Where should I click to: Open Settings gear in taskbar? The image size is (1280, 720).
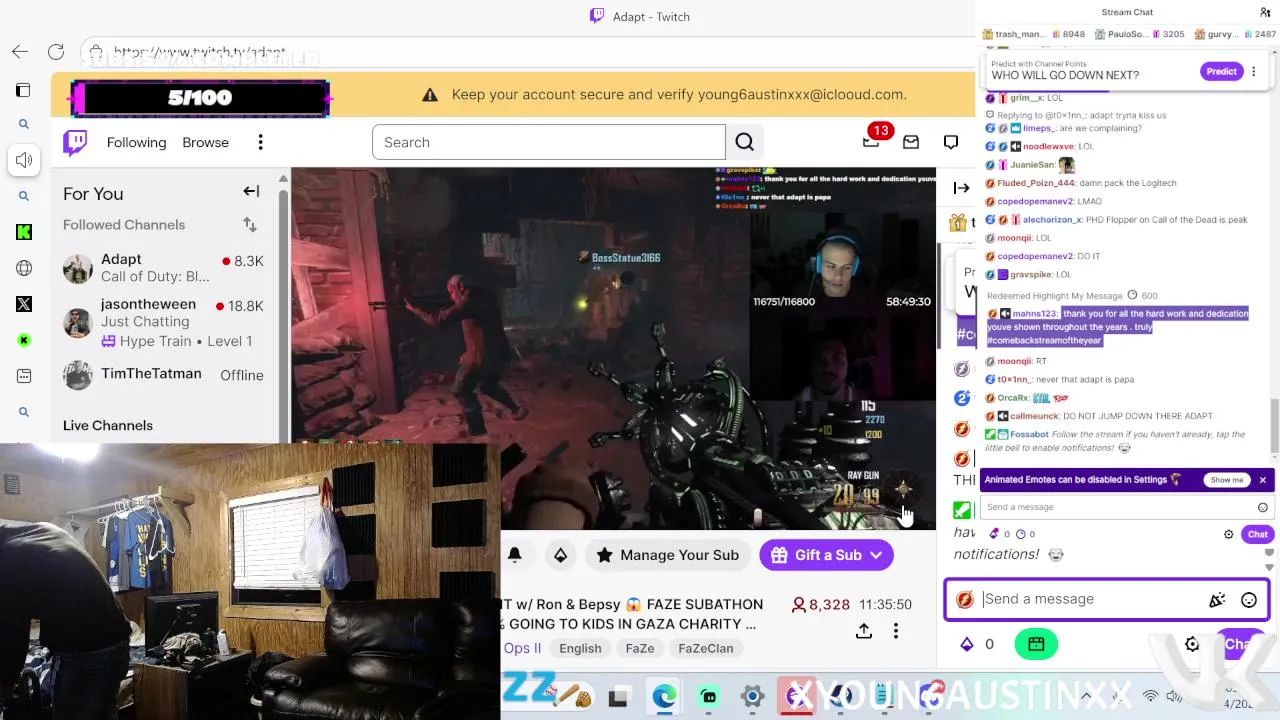(753, 697)
